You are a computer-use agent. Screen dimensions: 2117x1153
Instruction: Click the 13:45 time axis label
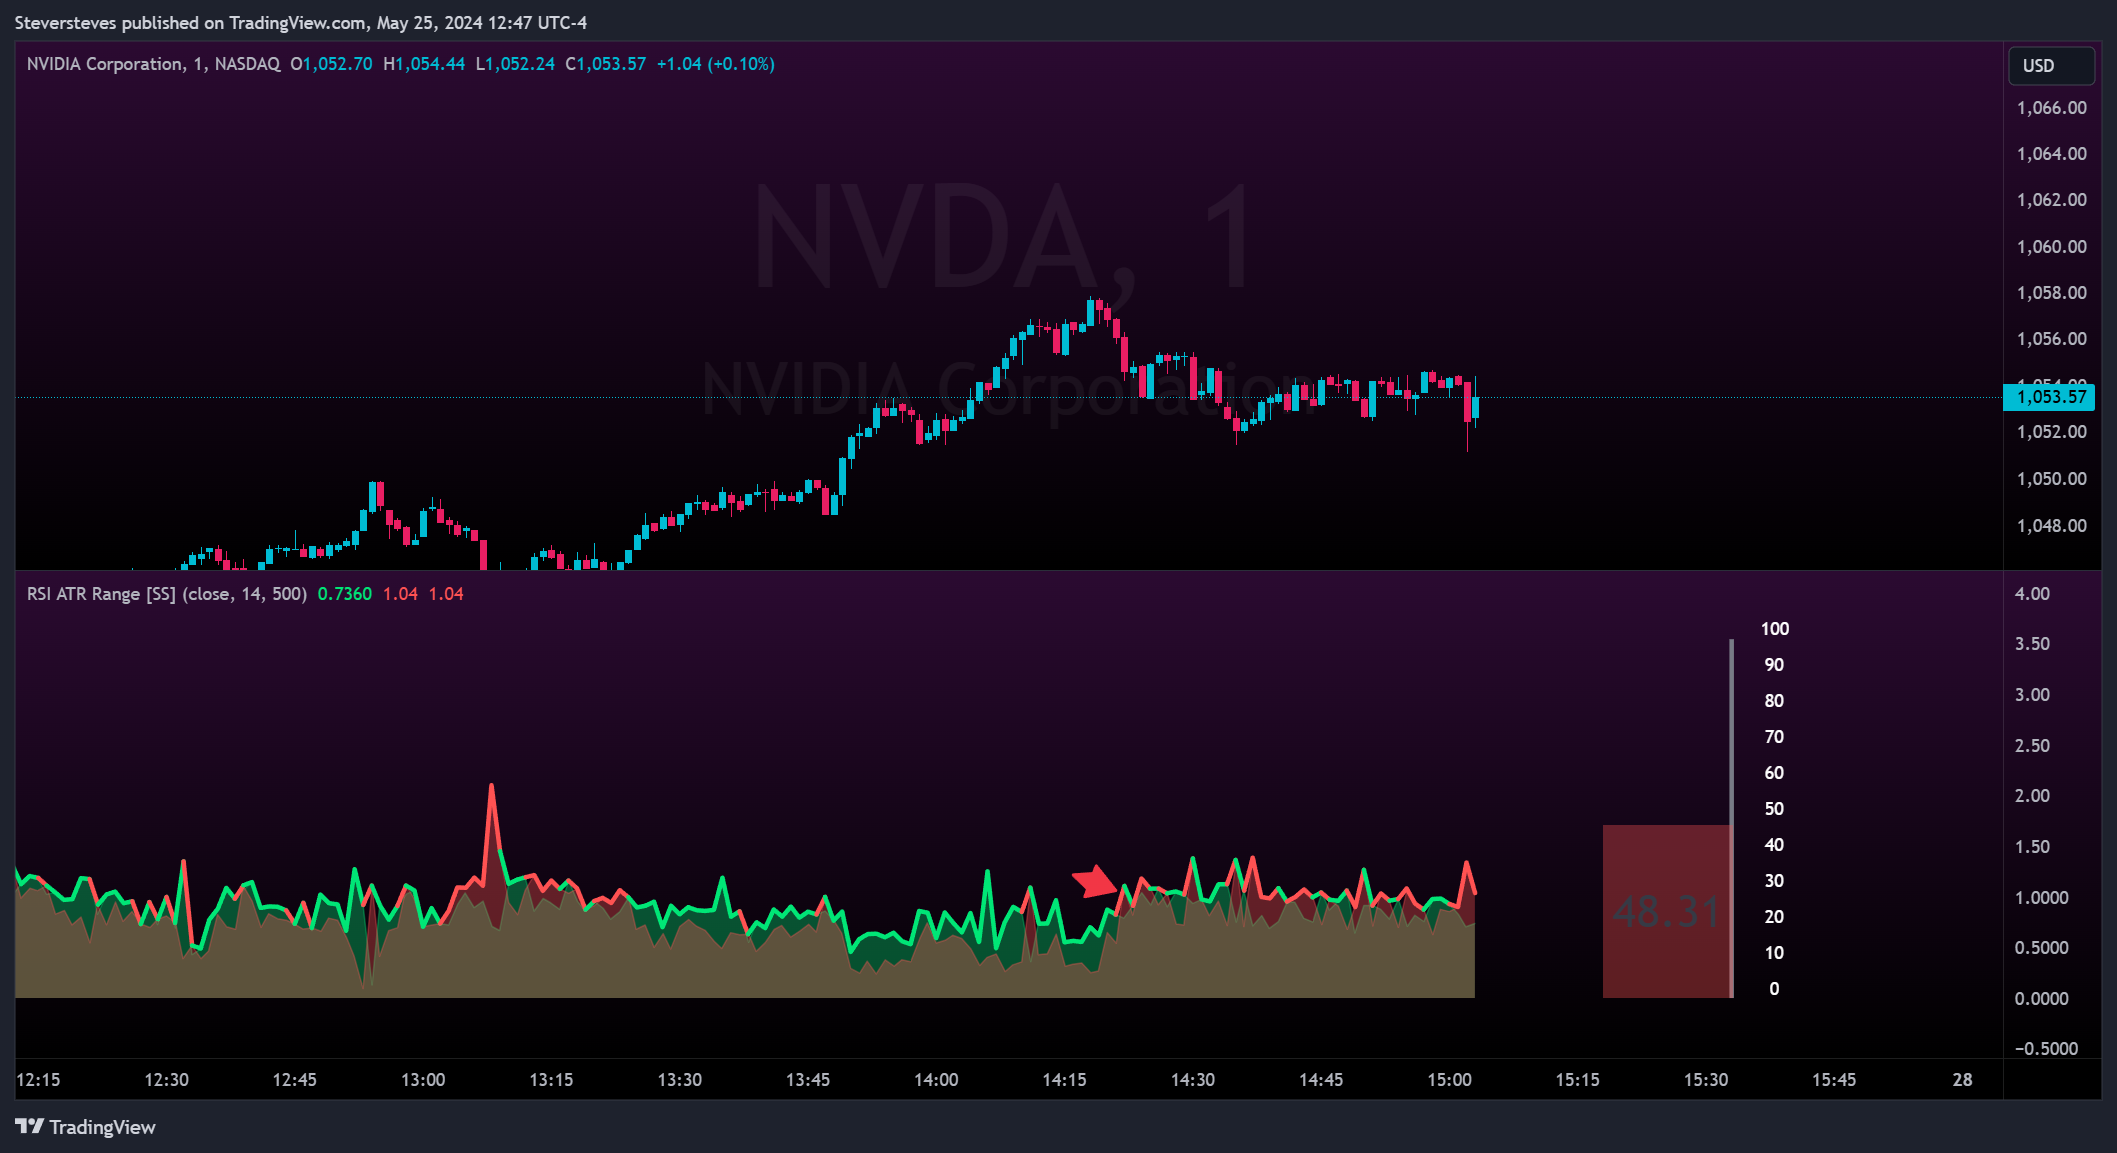pos(808,1080)
